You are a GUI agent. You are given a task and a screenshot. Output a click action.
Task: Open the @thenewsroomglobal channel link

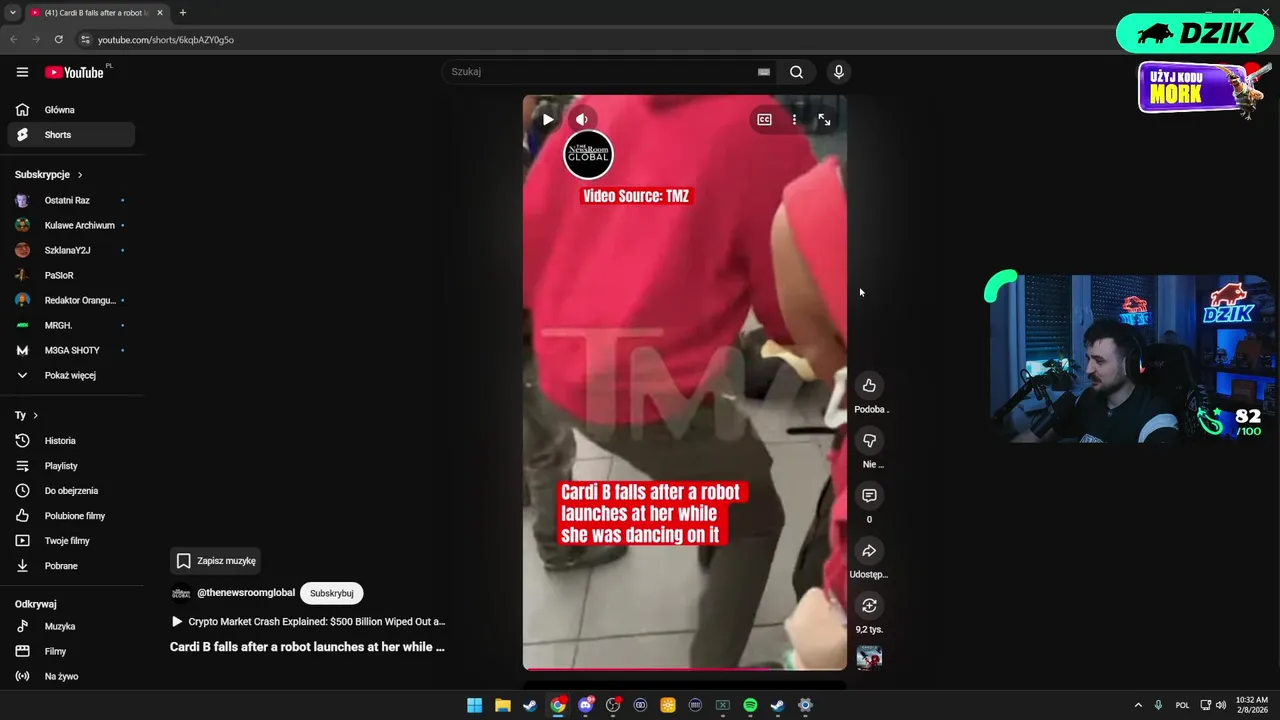[246, 593]
